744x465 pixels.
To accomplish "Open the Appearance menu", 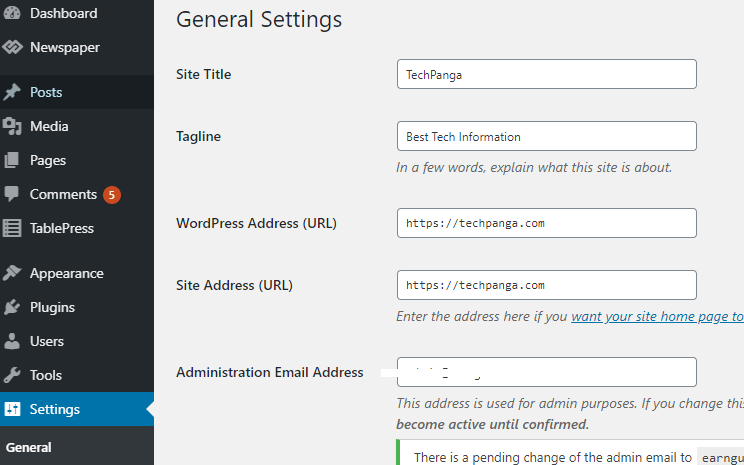I will coord(77,273).
